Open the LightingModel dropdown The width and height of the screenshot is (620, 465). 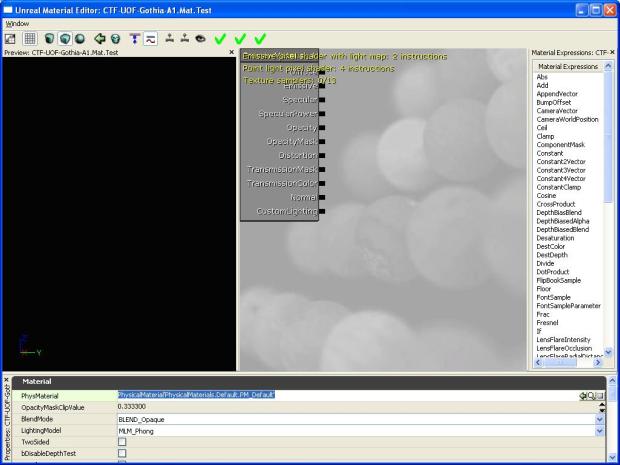[600, 430]
